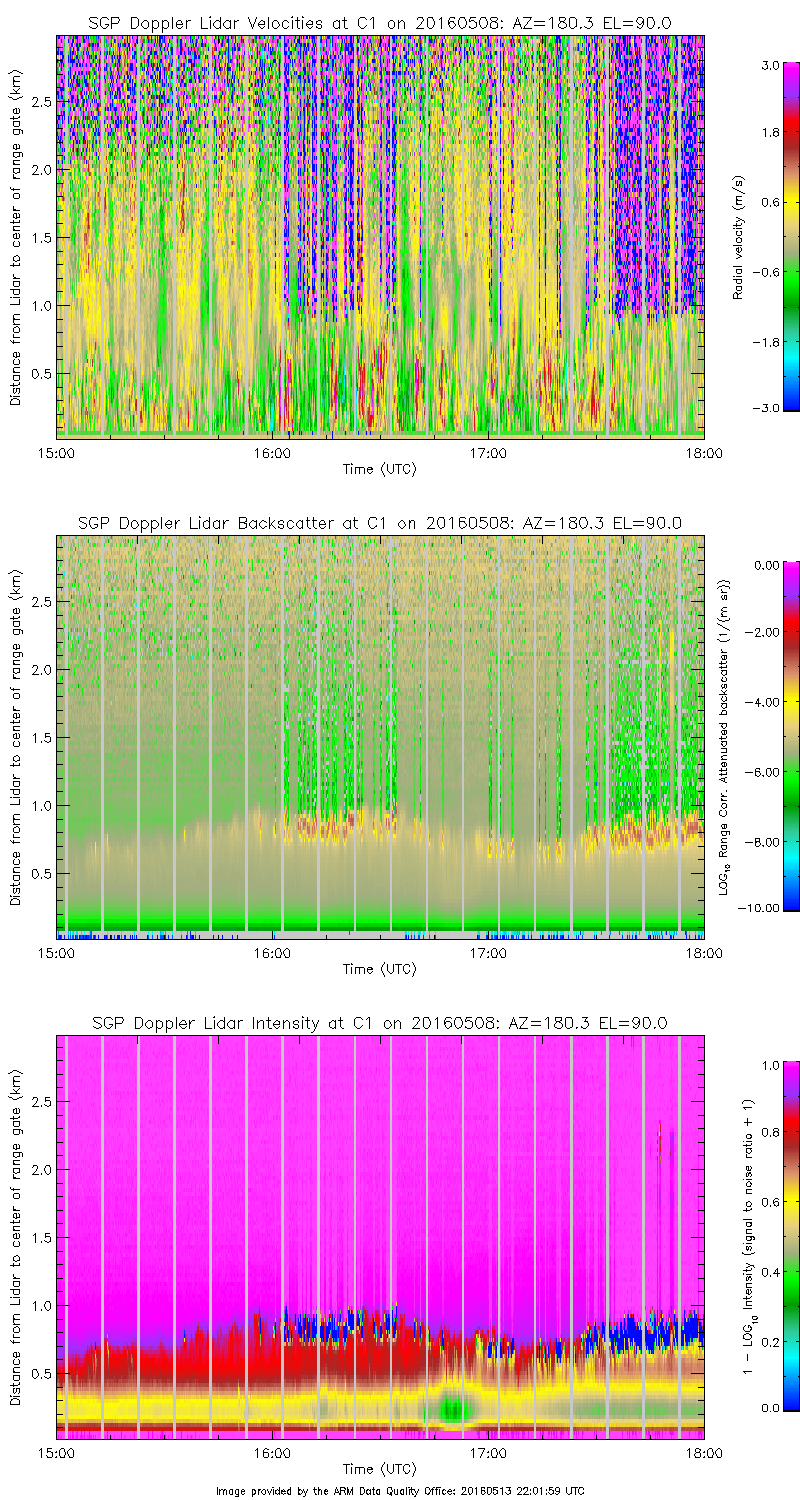Click the Backscatter plot's y-axis distance label
The width and height of the screenshot is (800, 1500).
[x=16, y=736]
